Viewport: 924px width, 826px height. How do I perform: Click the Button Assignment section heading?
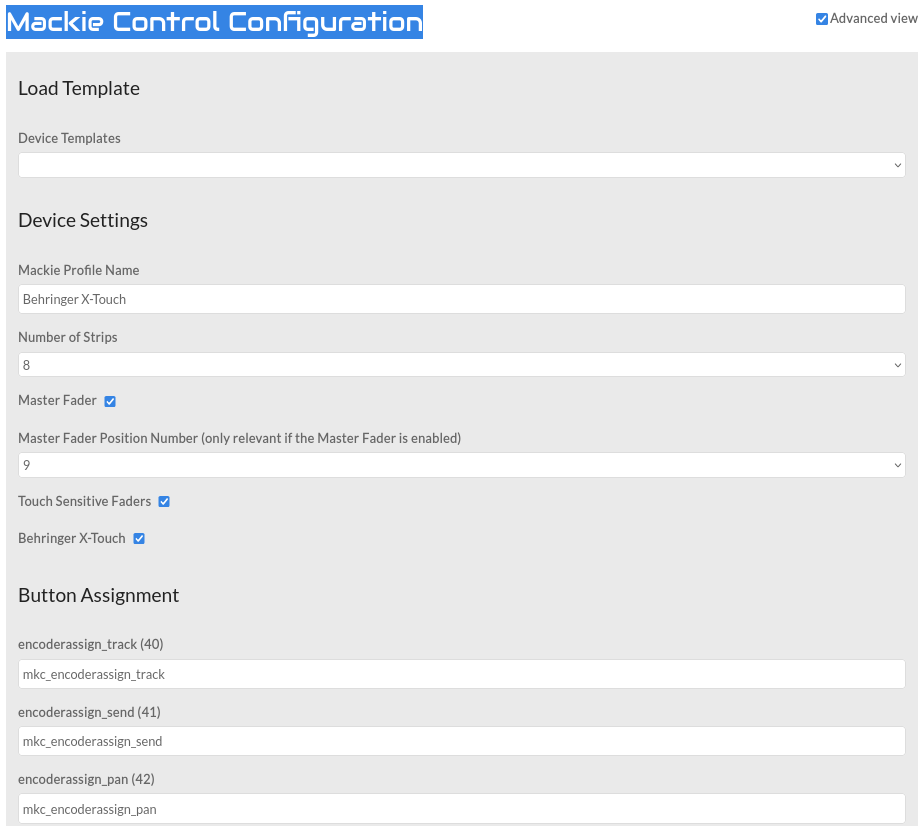tap(98, 596)
